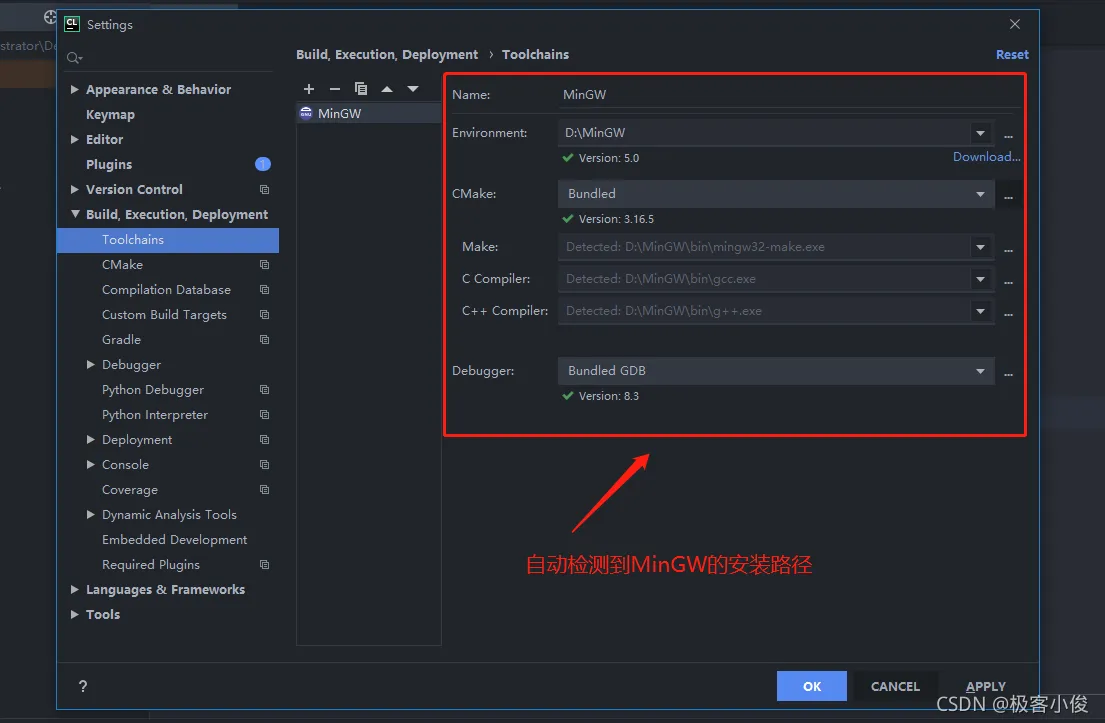Expand the Debugger settings node
The image size is (1105, 723).
pos(90,364)
